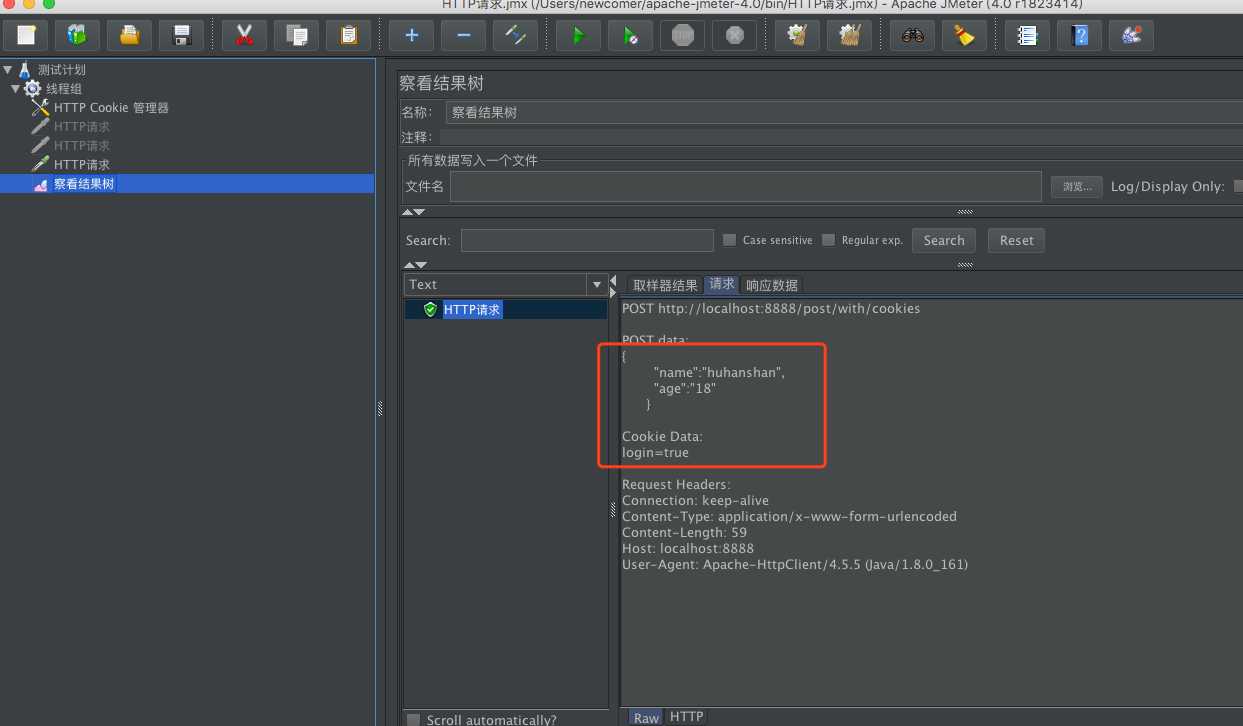
Task: Collapse the 线程组 tree node arrow
Action: 16,89
